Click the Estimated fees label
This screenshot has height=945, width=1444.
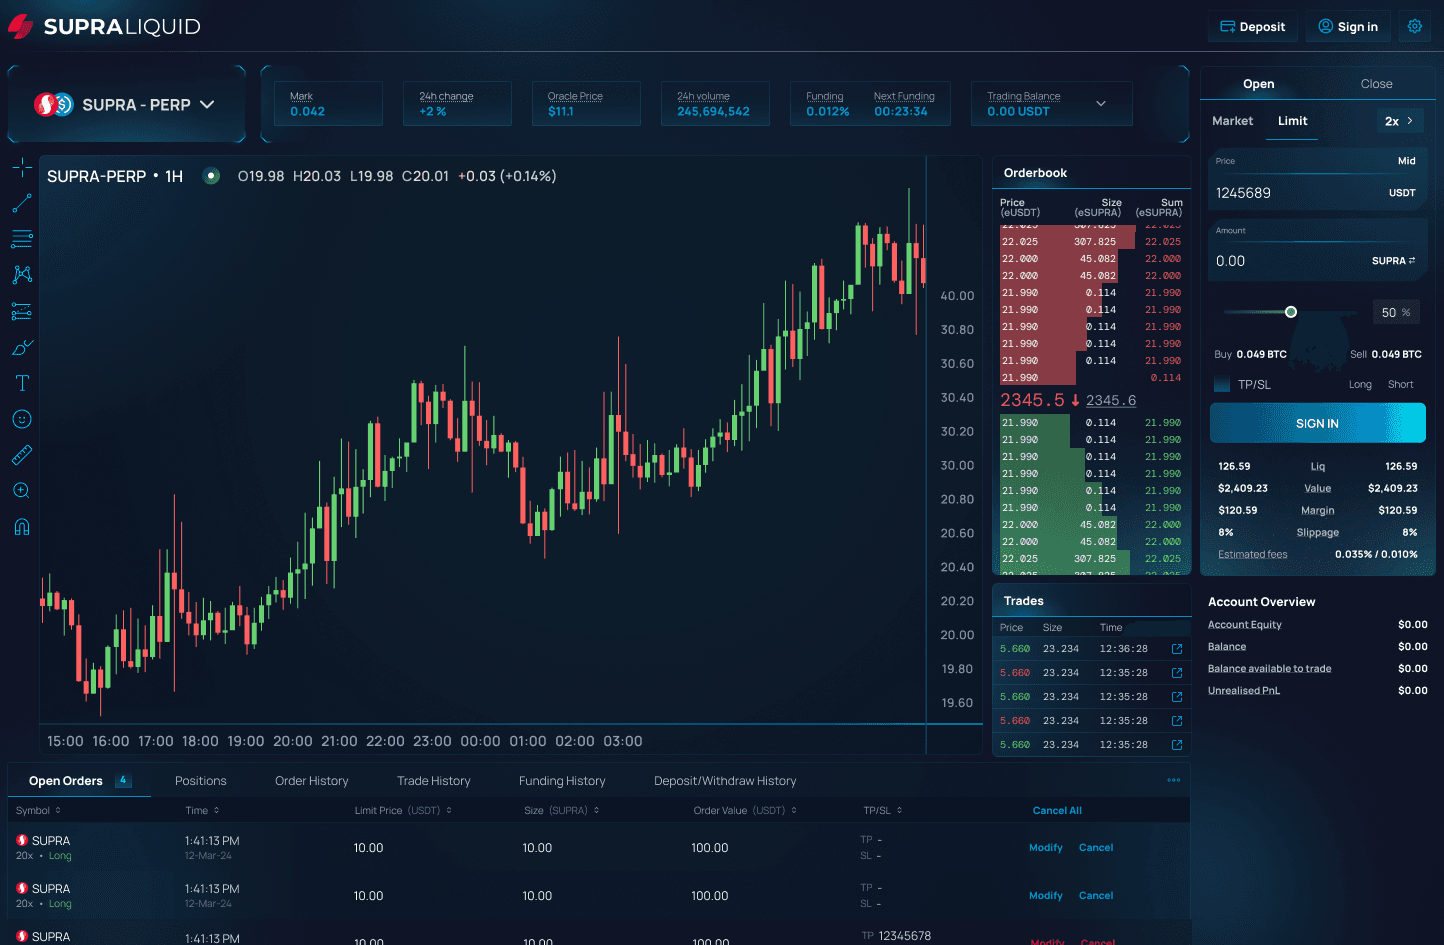1253,555
